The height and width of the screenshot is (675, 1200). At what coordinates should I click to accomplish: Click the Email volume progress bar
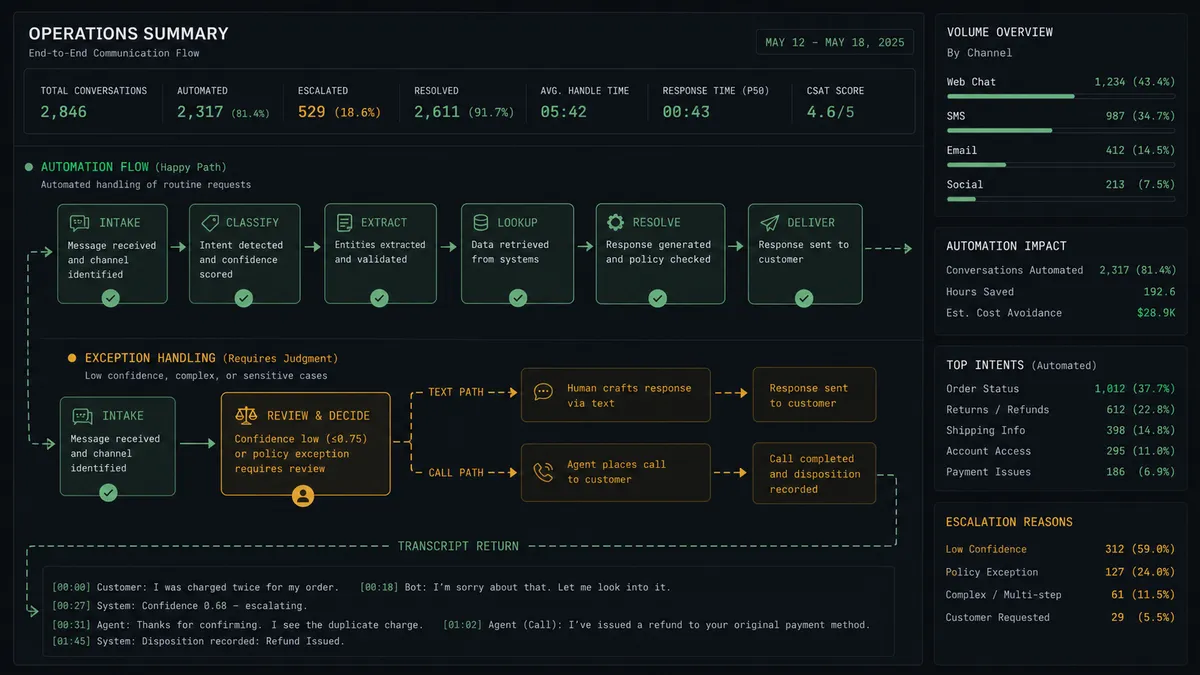pos(1061,164)
